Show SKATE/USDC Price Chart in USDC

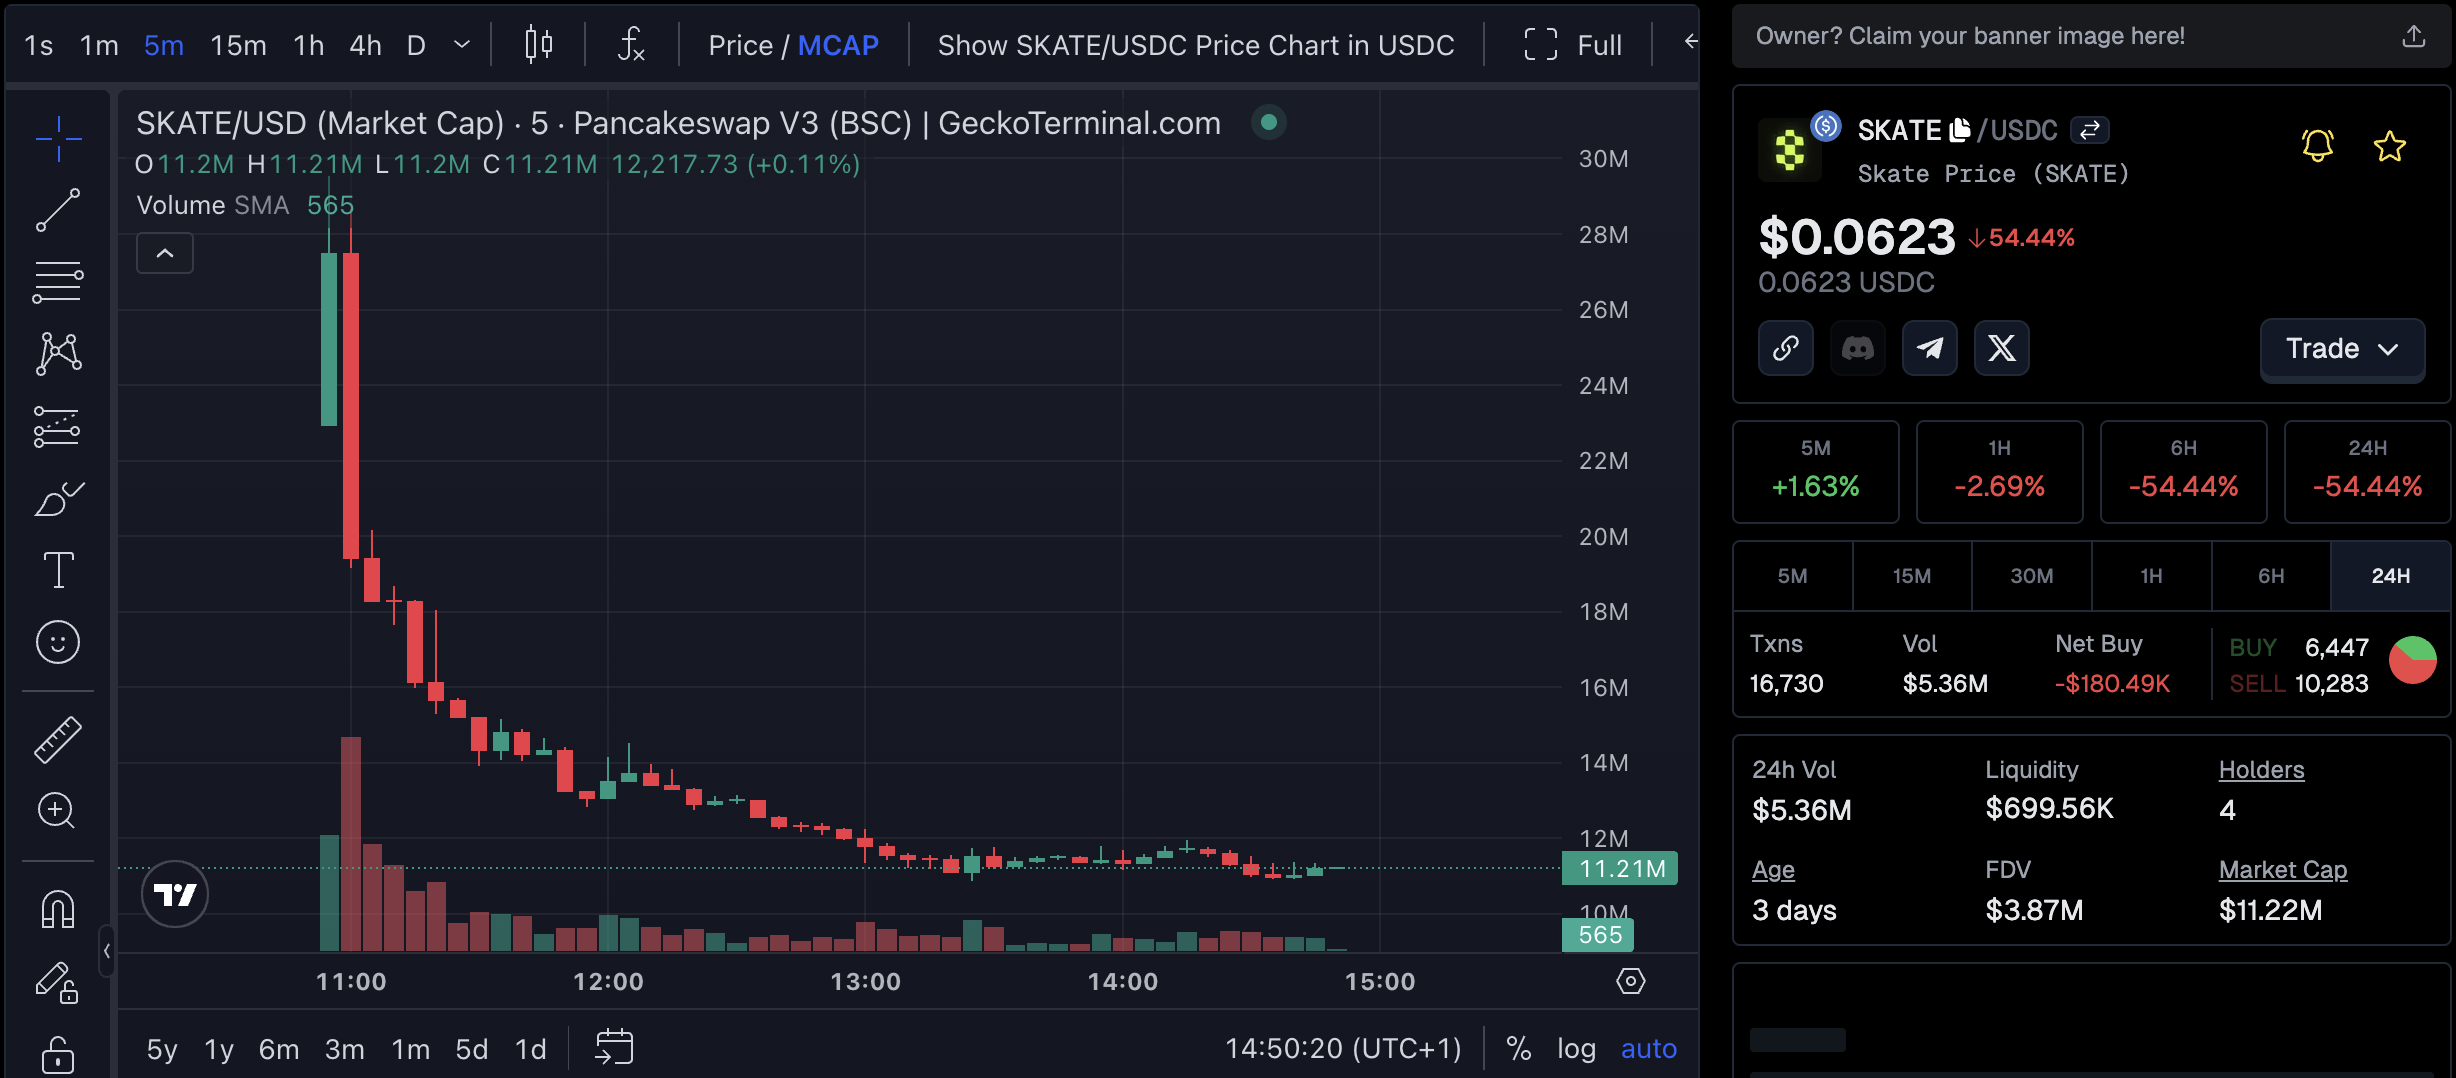[x=1196, y=44]
